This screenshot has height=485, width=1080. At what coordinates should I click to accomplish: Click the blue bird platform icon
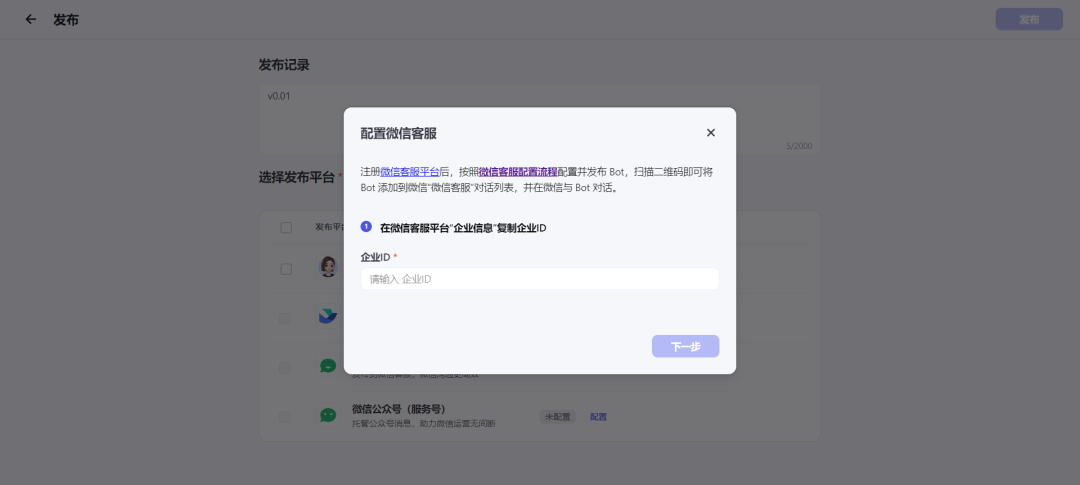coord(328,316)
